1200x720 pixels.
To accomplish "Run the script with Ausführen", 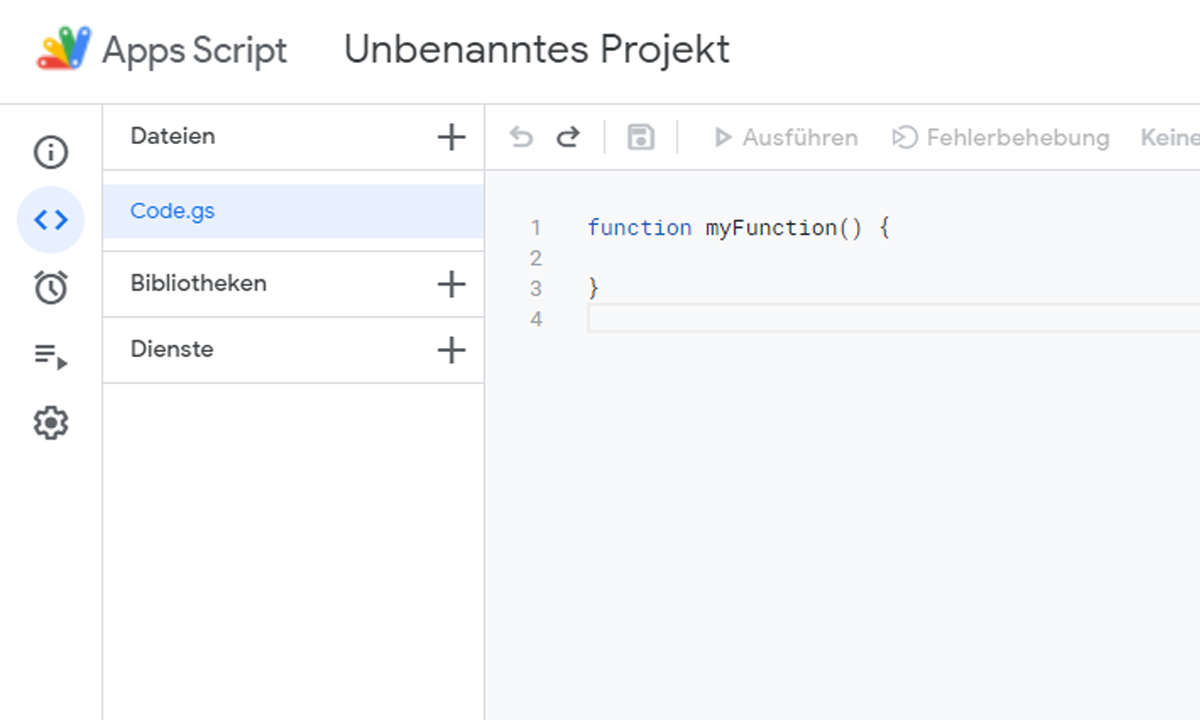I will [785, 137].
